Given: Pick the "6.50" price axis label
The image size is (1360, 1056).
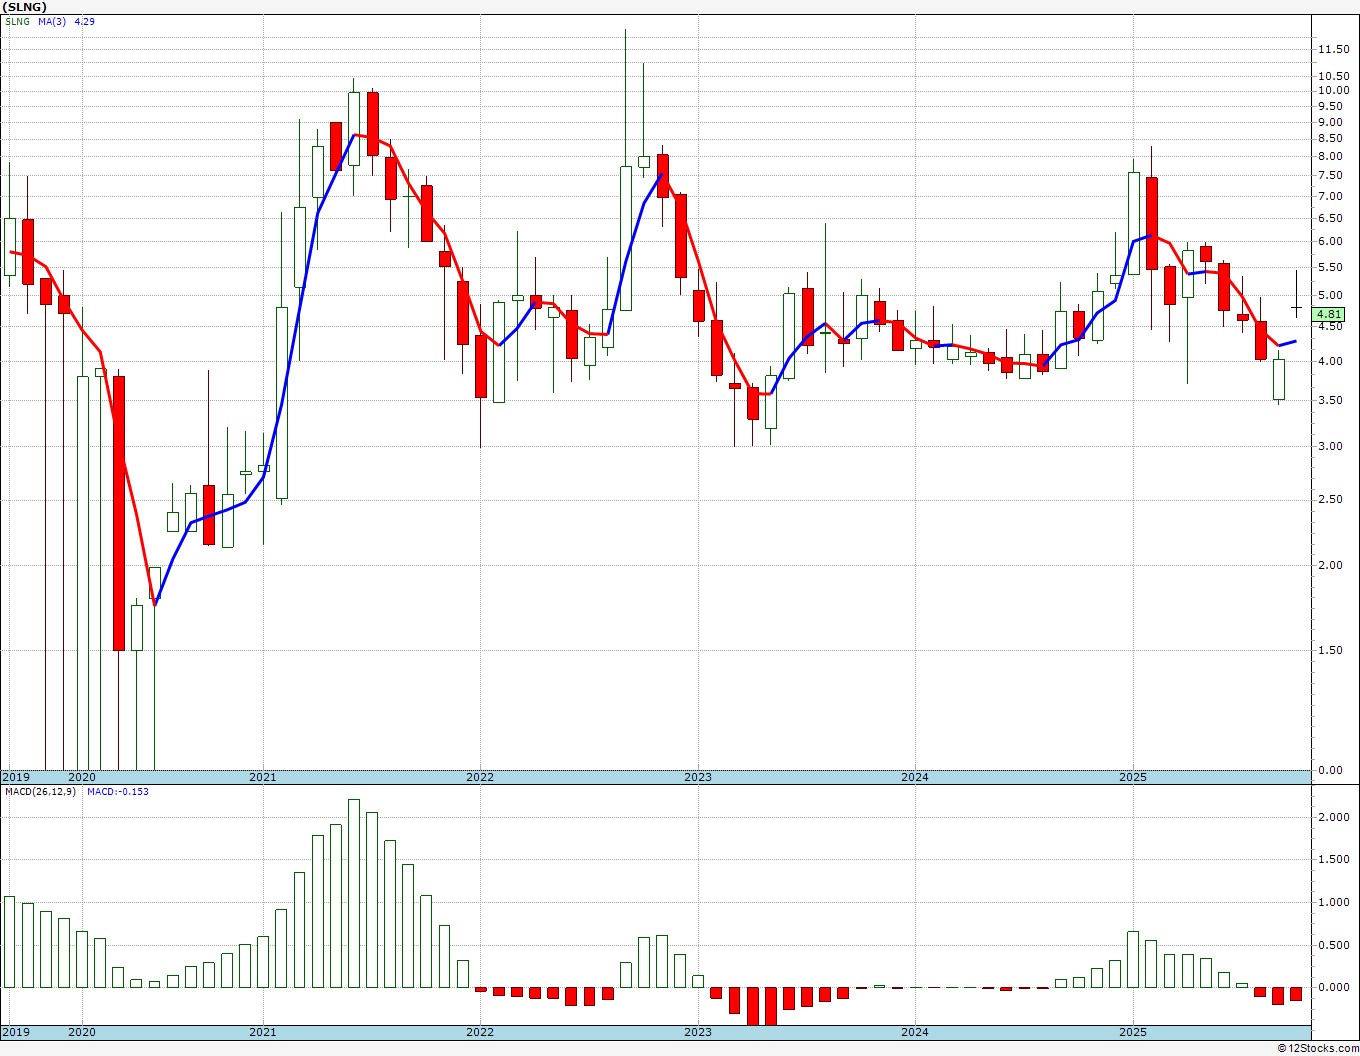Looking at the screenshot, I should point(1331,217).
